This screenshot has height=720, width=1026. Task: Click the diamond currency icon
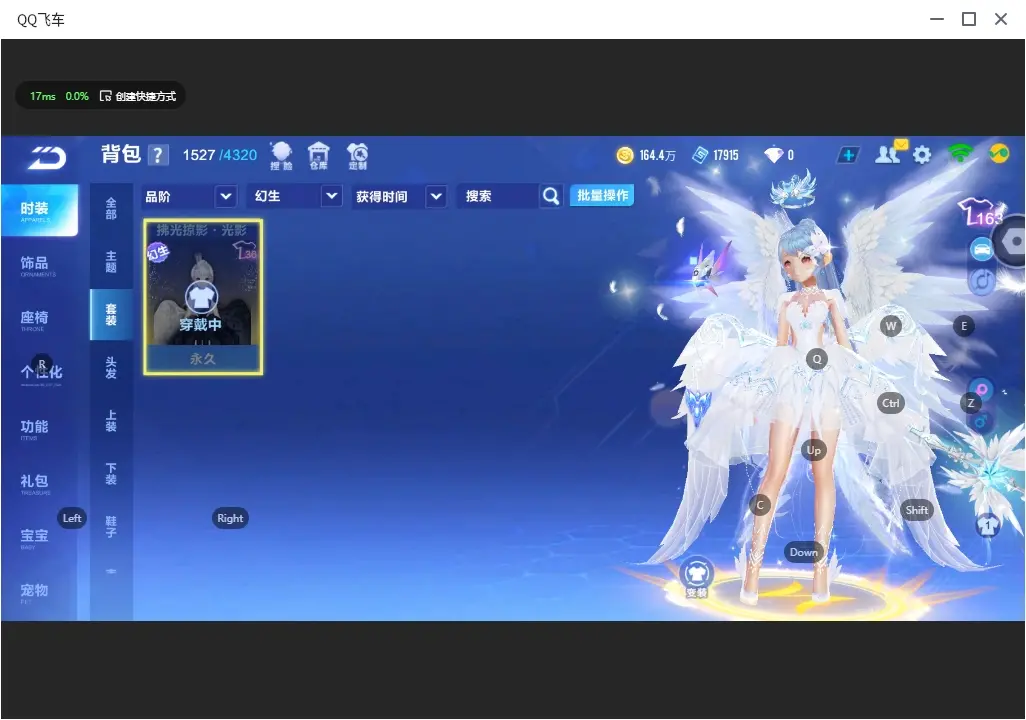pyautogui.click(x=773, y=155)
